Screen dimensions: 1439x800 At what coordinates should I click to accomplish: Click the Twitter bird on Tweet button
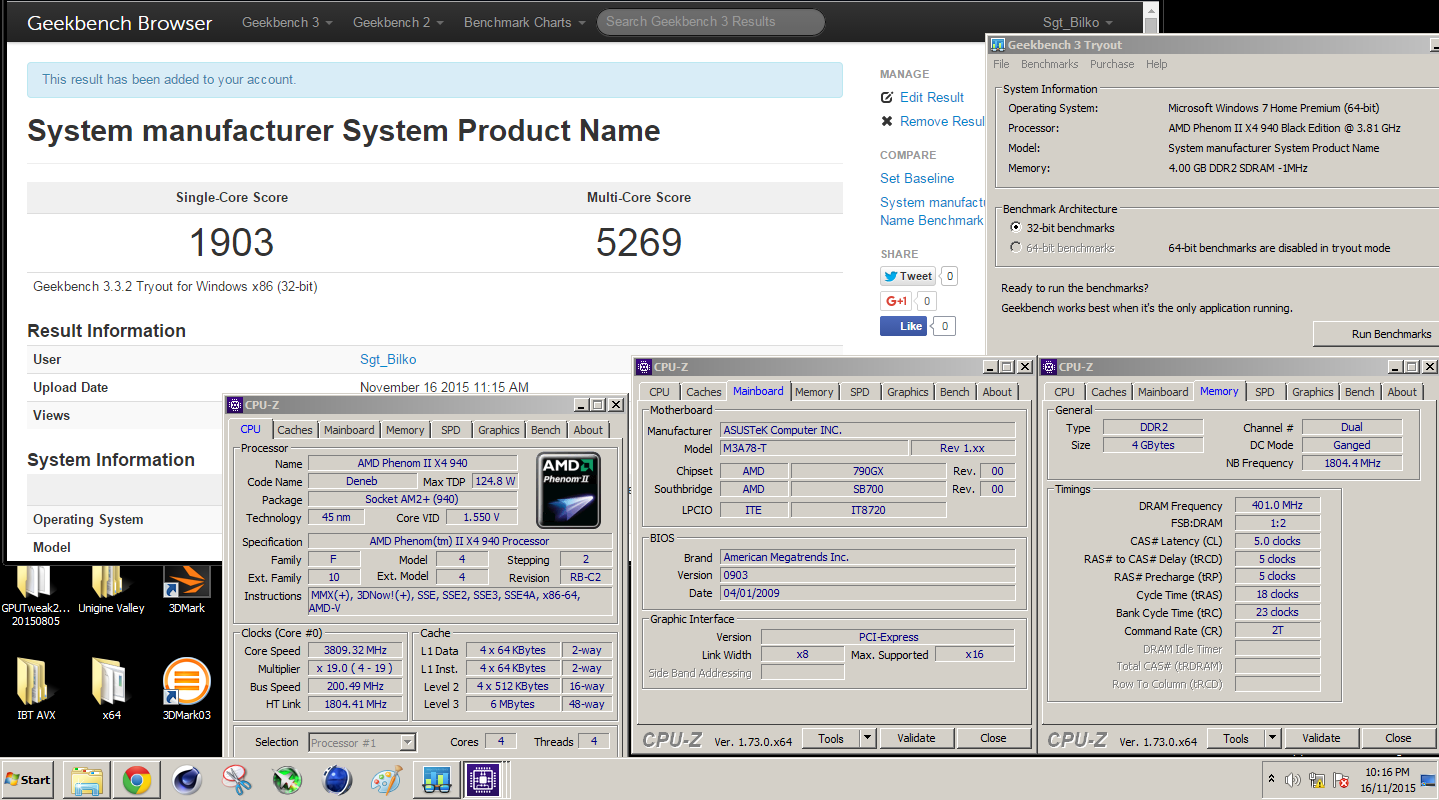pyautogui.click(x=890, y=276)
